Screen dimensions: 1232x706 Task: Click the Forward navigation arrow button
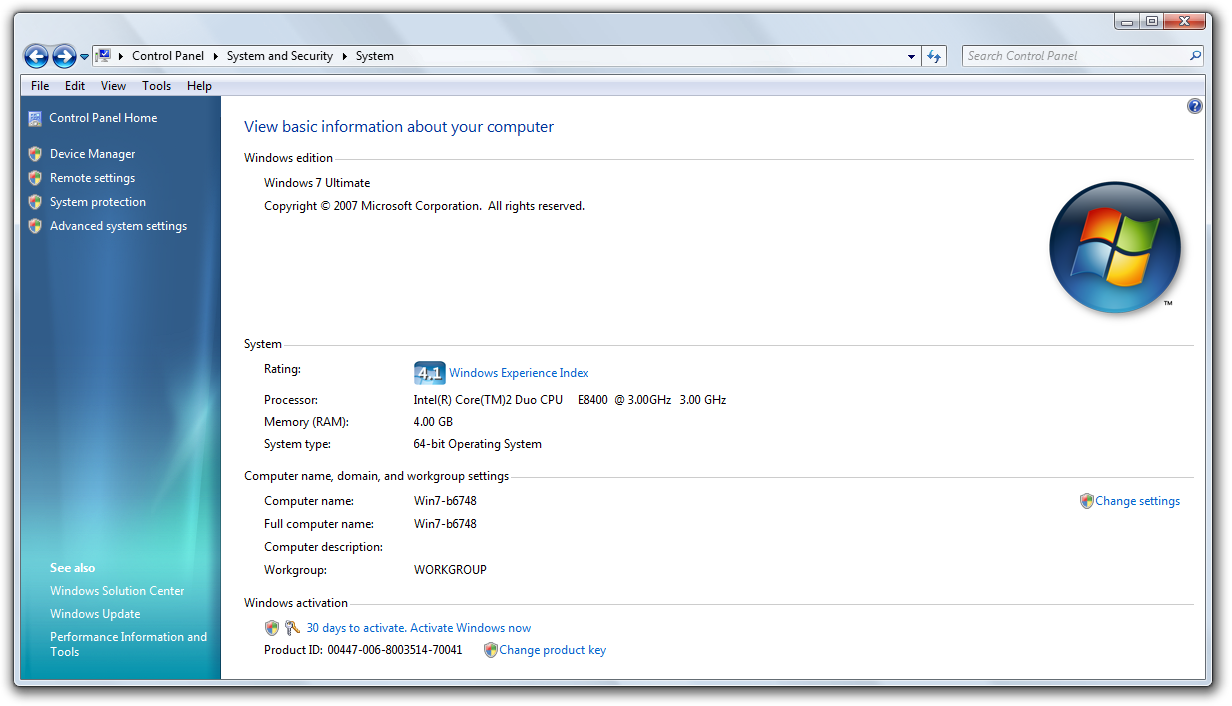pyautogui.click(x=64, y=56)
